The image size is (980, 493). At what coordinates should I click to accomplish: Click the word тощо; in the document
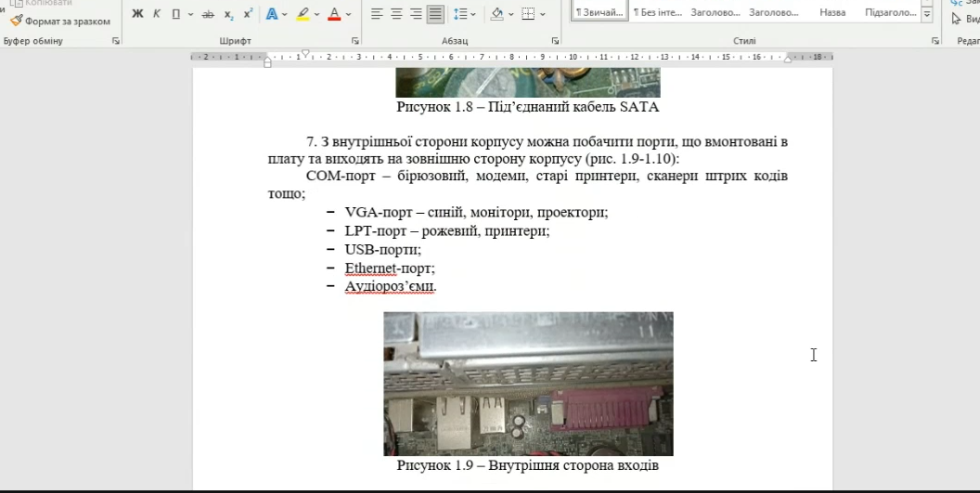pos(286,194)
